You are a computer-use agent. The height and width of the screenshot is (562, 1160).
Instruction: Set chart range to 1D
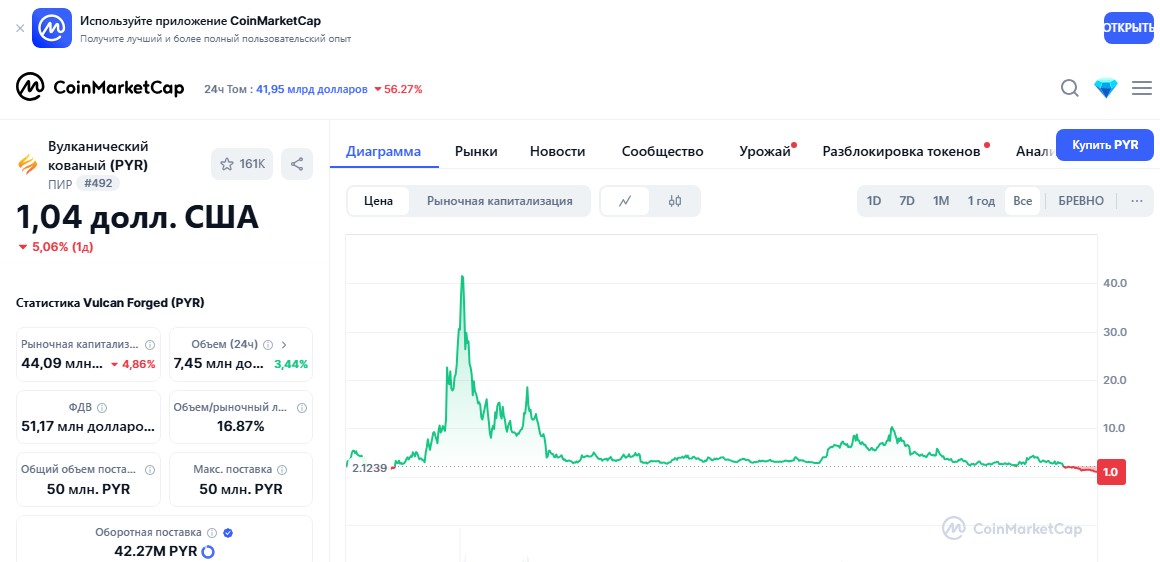coord(874,200)
